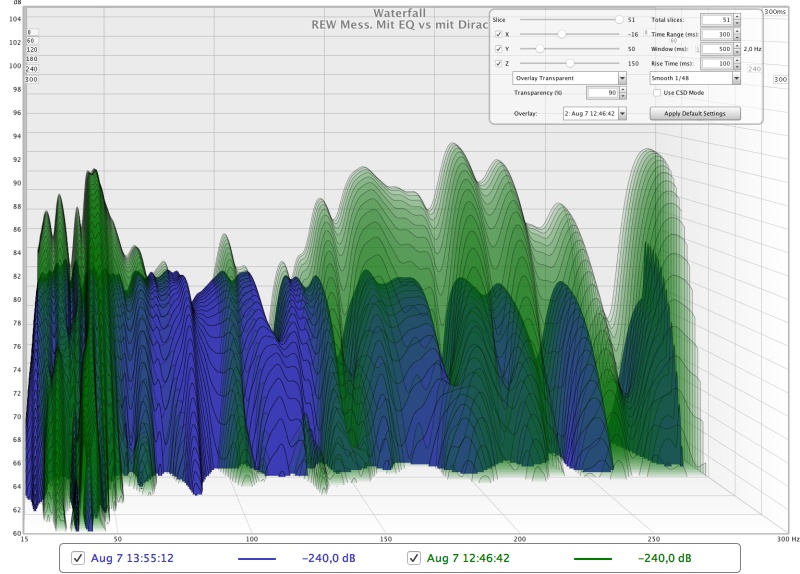
Task: Toggle the Y axis checkbox
Action: point(499,48)
